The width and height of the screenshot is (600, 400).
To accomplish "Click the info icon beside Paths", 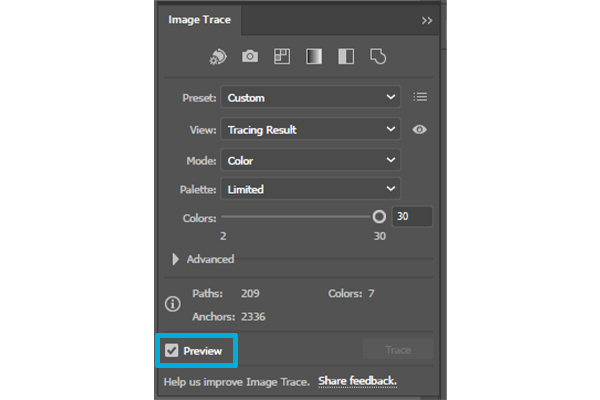I will coord(172,303).
